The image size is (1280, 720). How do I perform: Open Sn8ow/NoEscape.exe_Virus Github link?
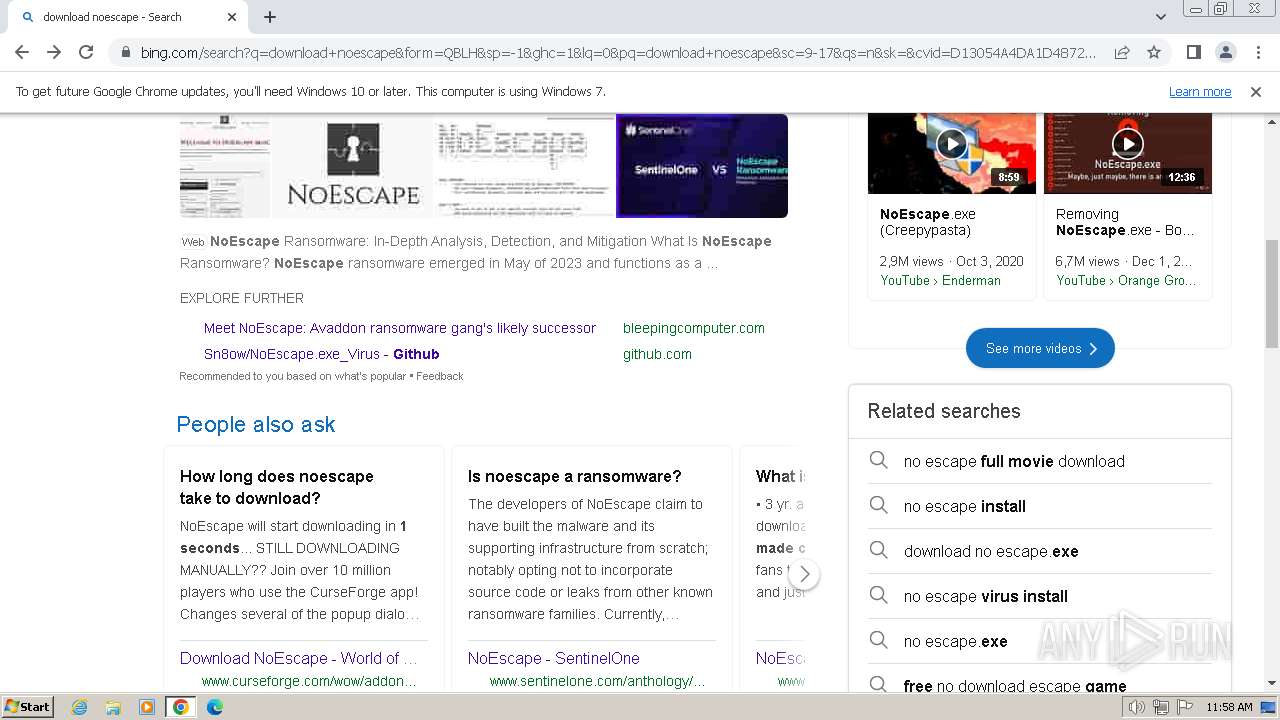point(322,354)
